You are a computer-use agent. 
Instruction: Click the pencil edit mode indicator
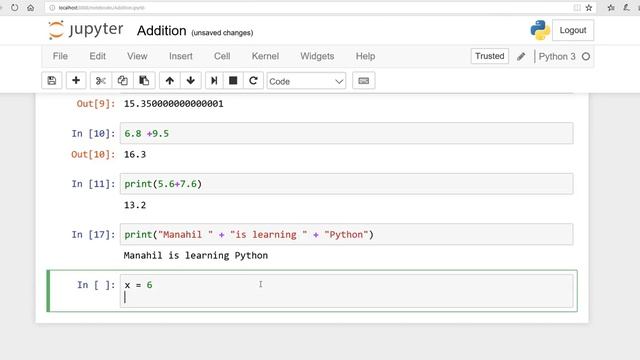coord(521,57)
